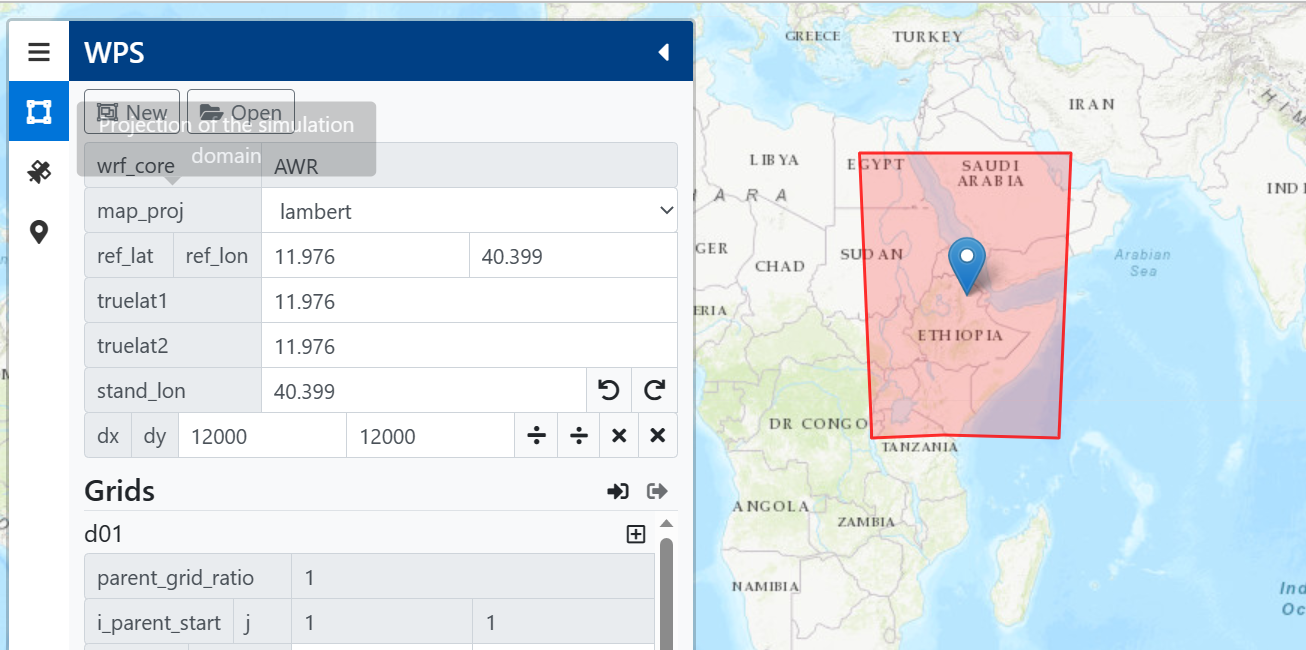Image resolution: width=1306 pixels, height=650 pixels.
Task: Select the WPS domain tab icon
Action: point(39,111)
